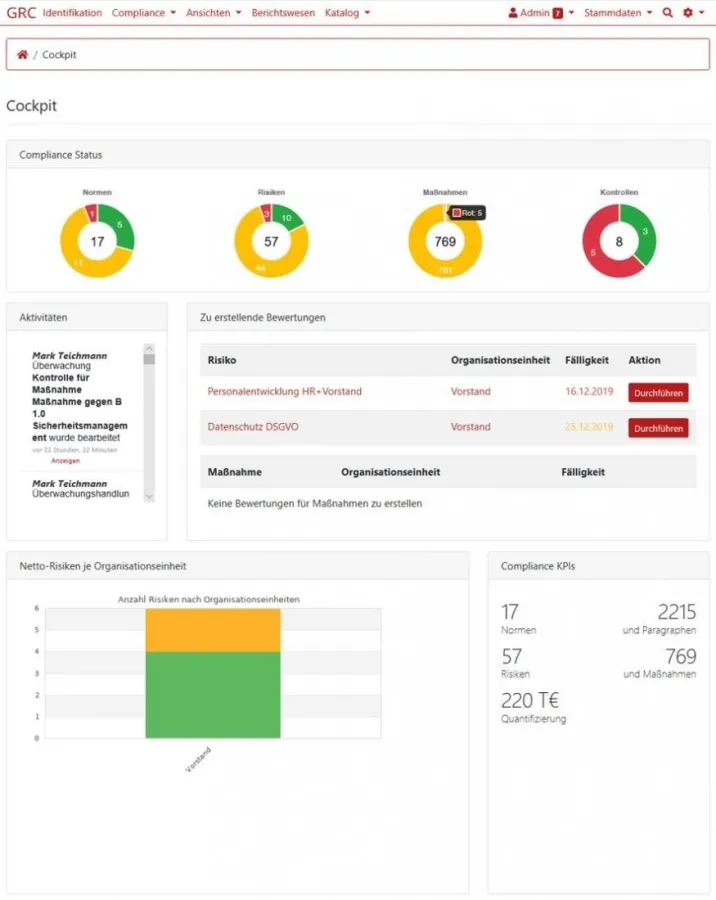Expand the Stammdaten dropdown menu
Image resolution: width=716 pixels, height=900 pixels.
pos(618,13)
